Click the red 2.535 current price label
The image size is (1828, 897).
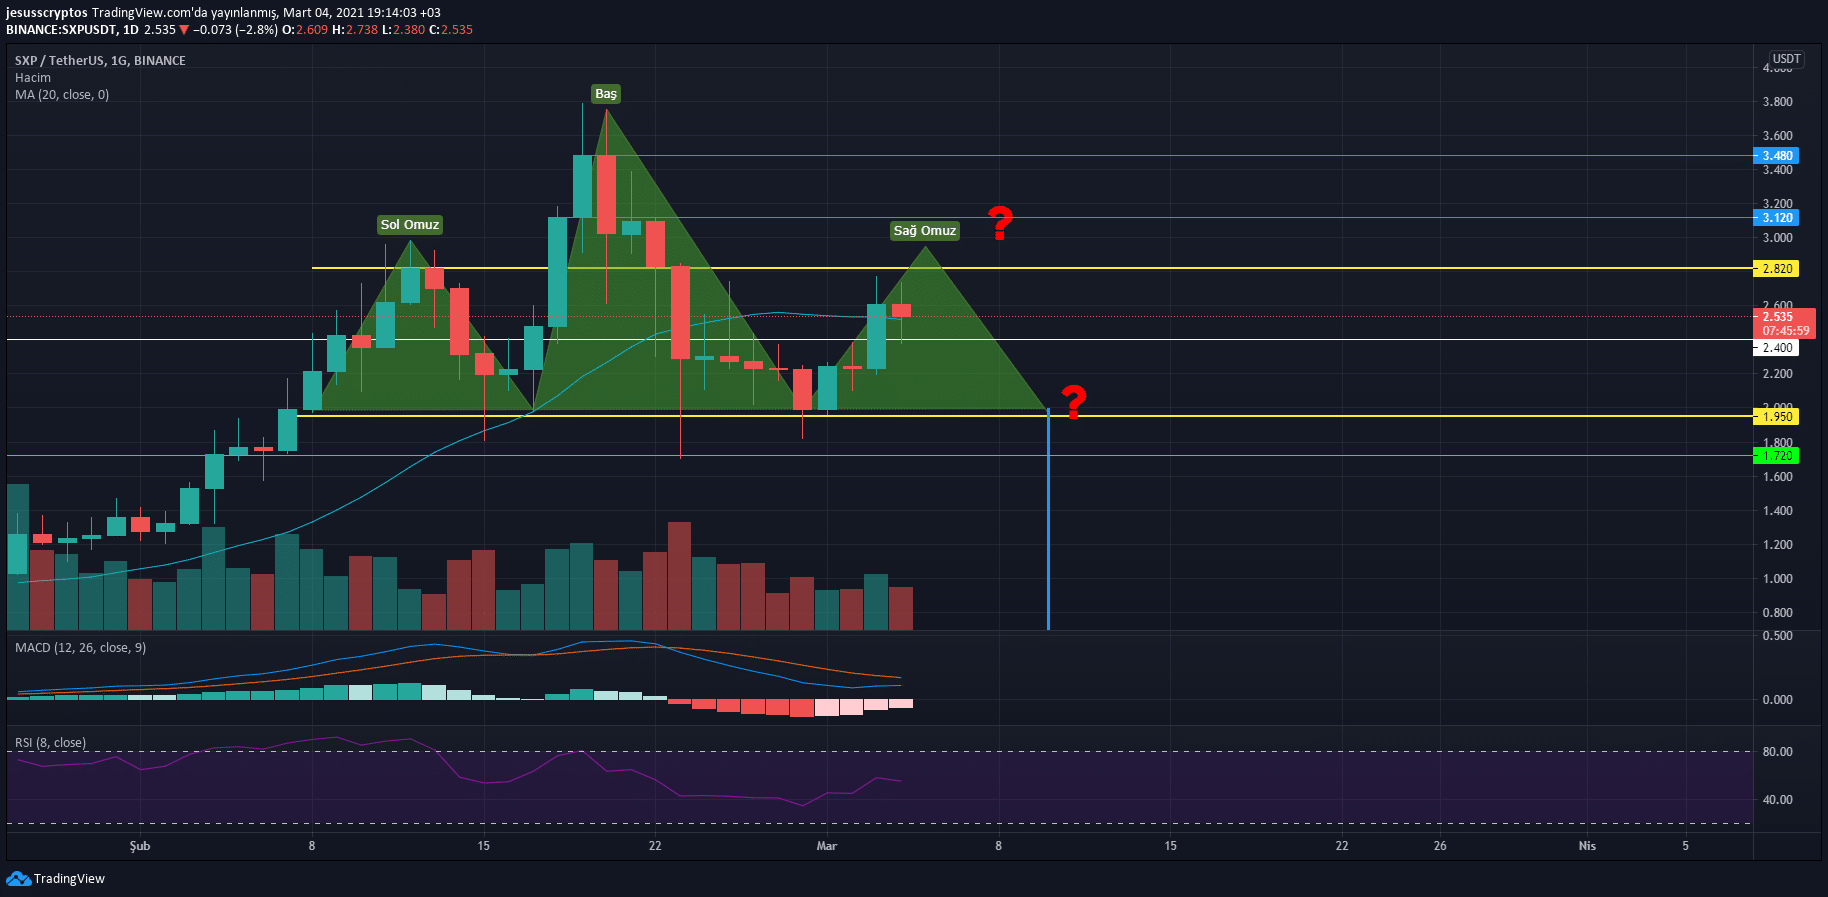pyautogui.click(x=1784, y=317)
